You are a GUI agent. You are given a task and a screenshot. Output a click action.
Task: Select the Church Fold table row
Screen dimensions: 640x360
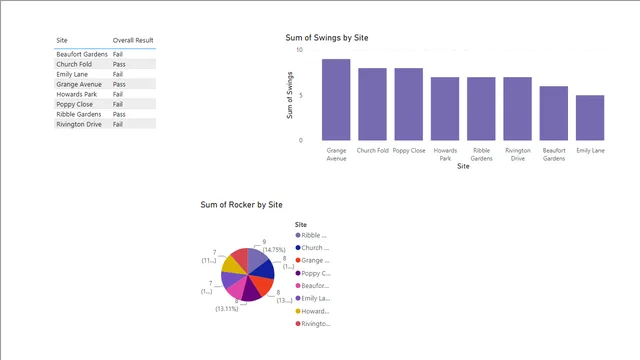pos(105,64)
